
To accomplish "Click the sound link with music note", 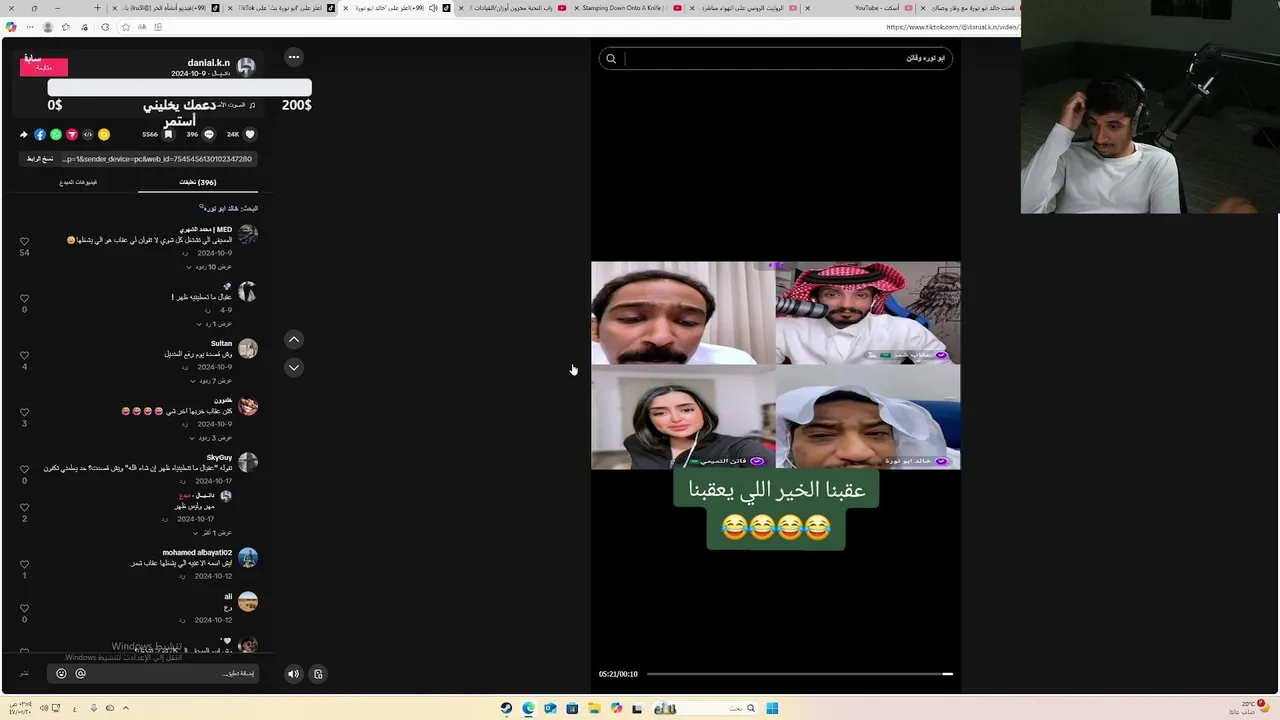I will 236,104.
